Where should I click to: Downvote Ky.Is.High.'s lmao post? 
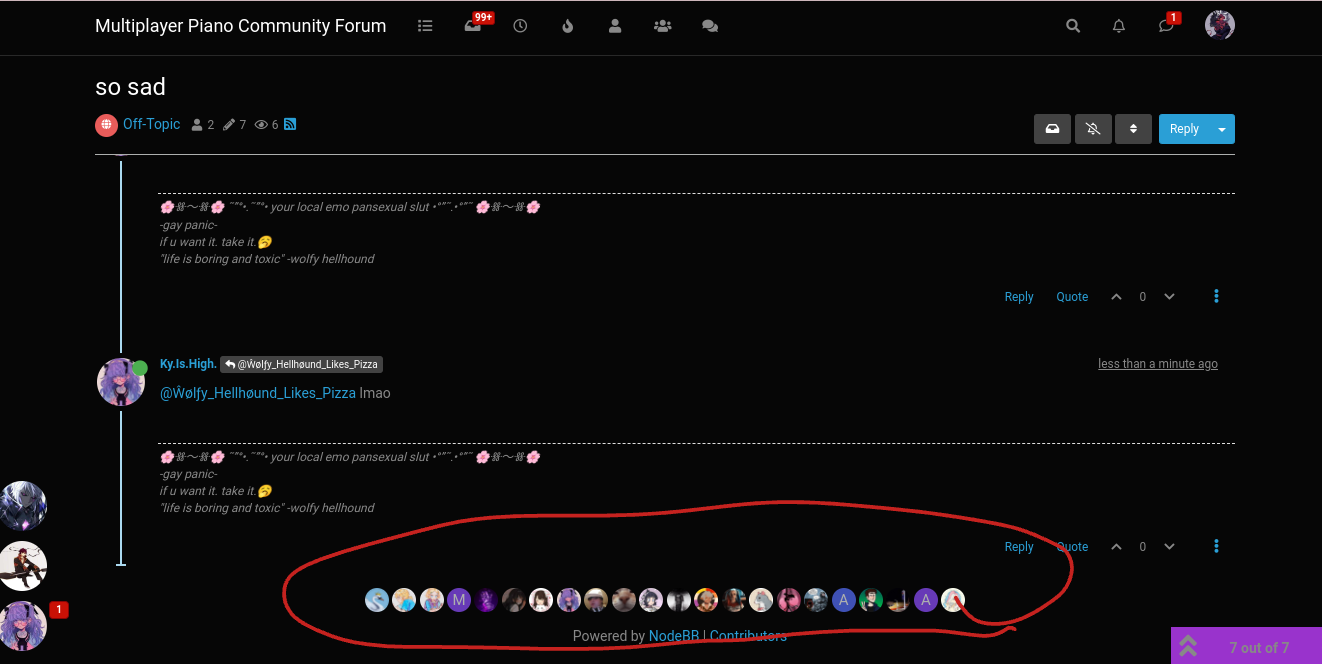(x=1169, y=547)
